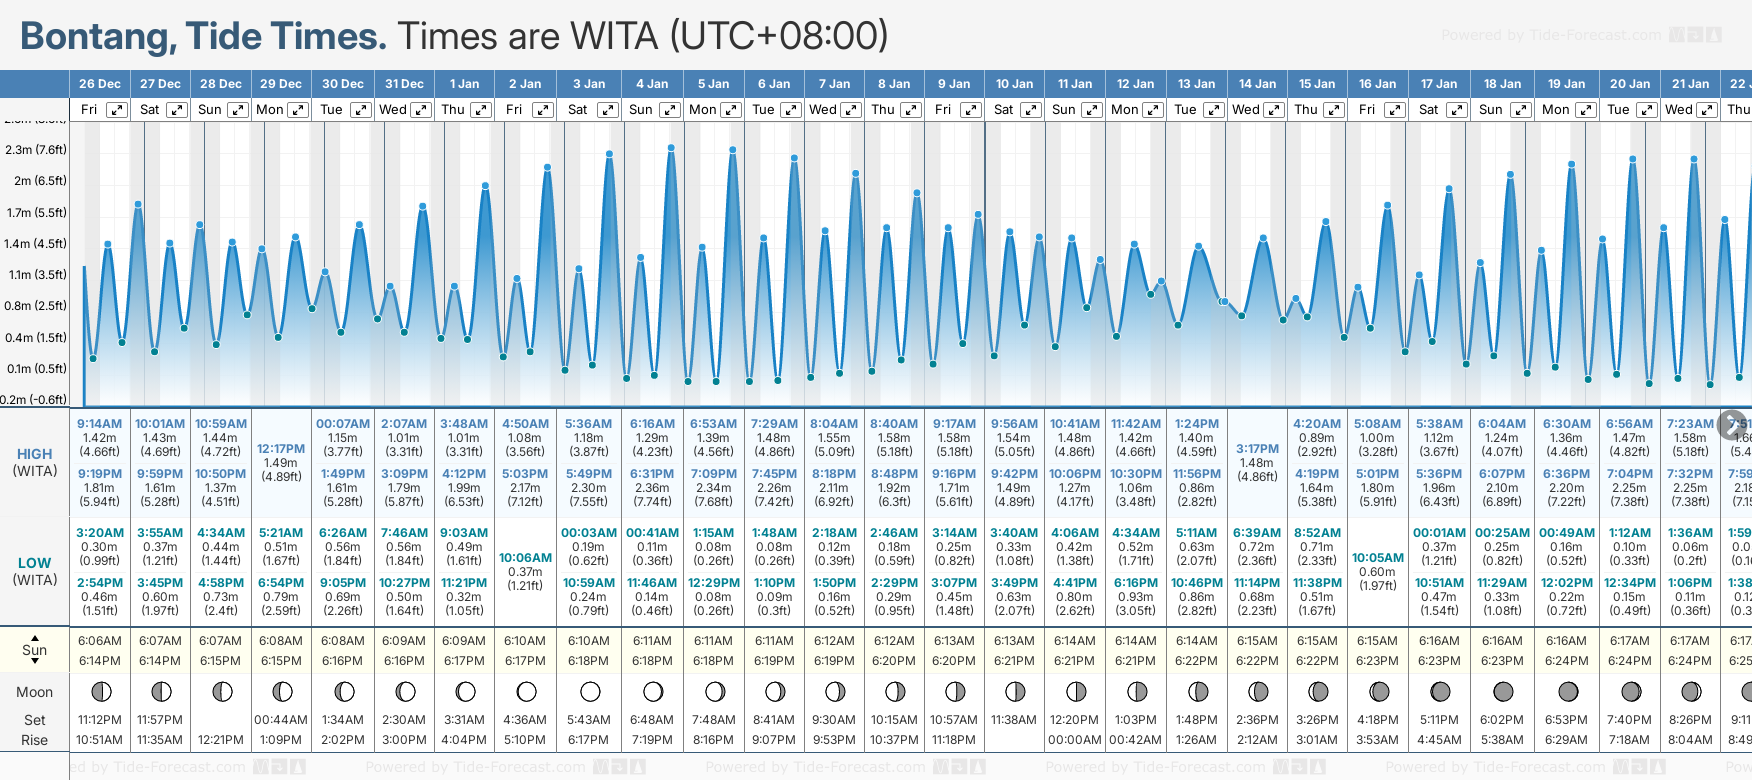
Task: Click the down arrow below Sun label
Action: [35, 663]
